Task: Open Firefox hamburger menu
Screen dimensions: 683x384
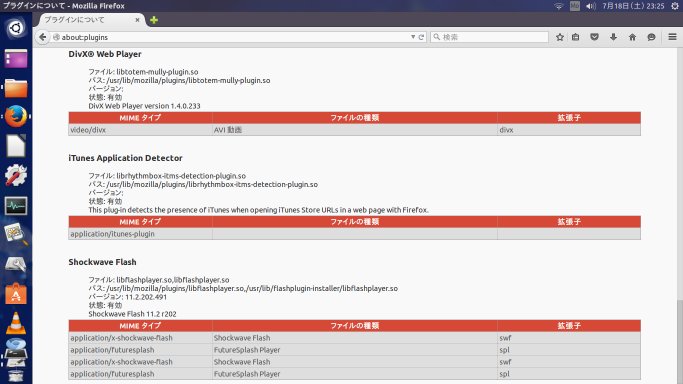Action: tap(672, 37)
